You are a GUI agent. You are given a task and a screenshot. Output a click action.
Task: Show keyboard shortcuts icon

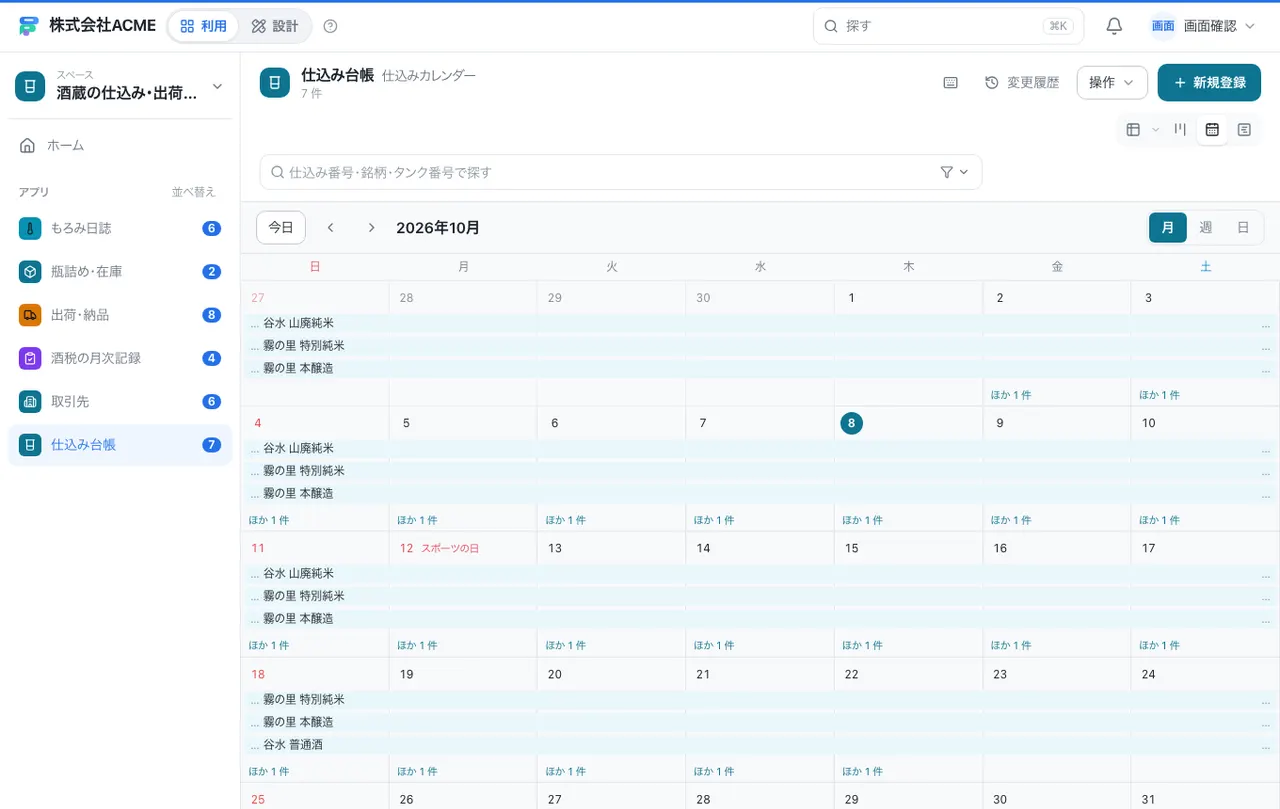coord(951,83)
